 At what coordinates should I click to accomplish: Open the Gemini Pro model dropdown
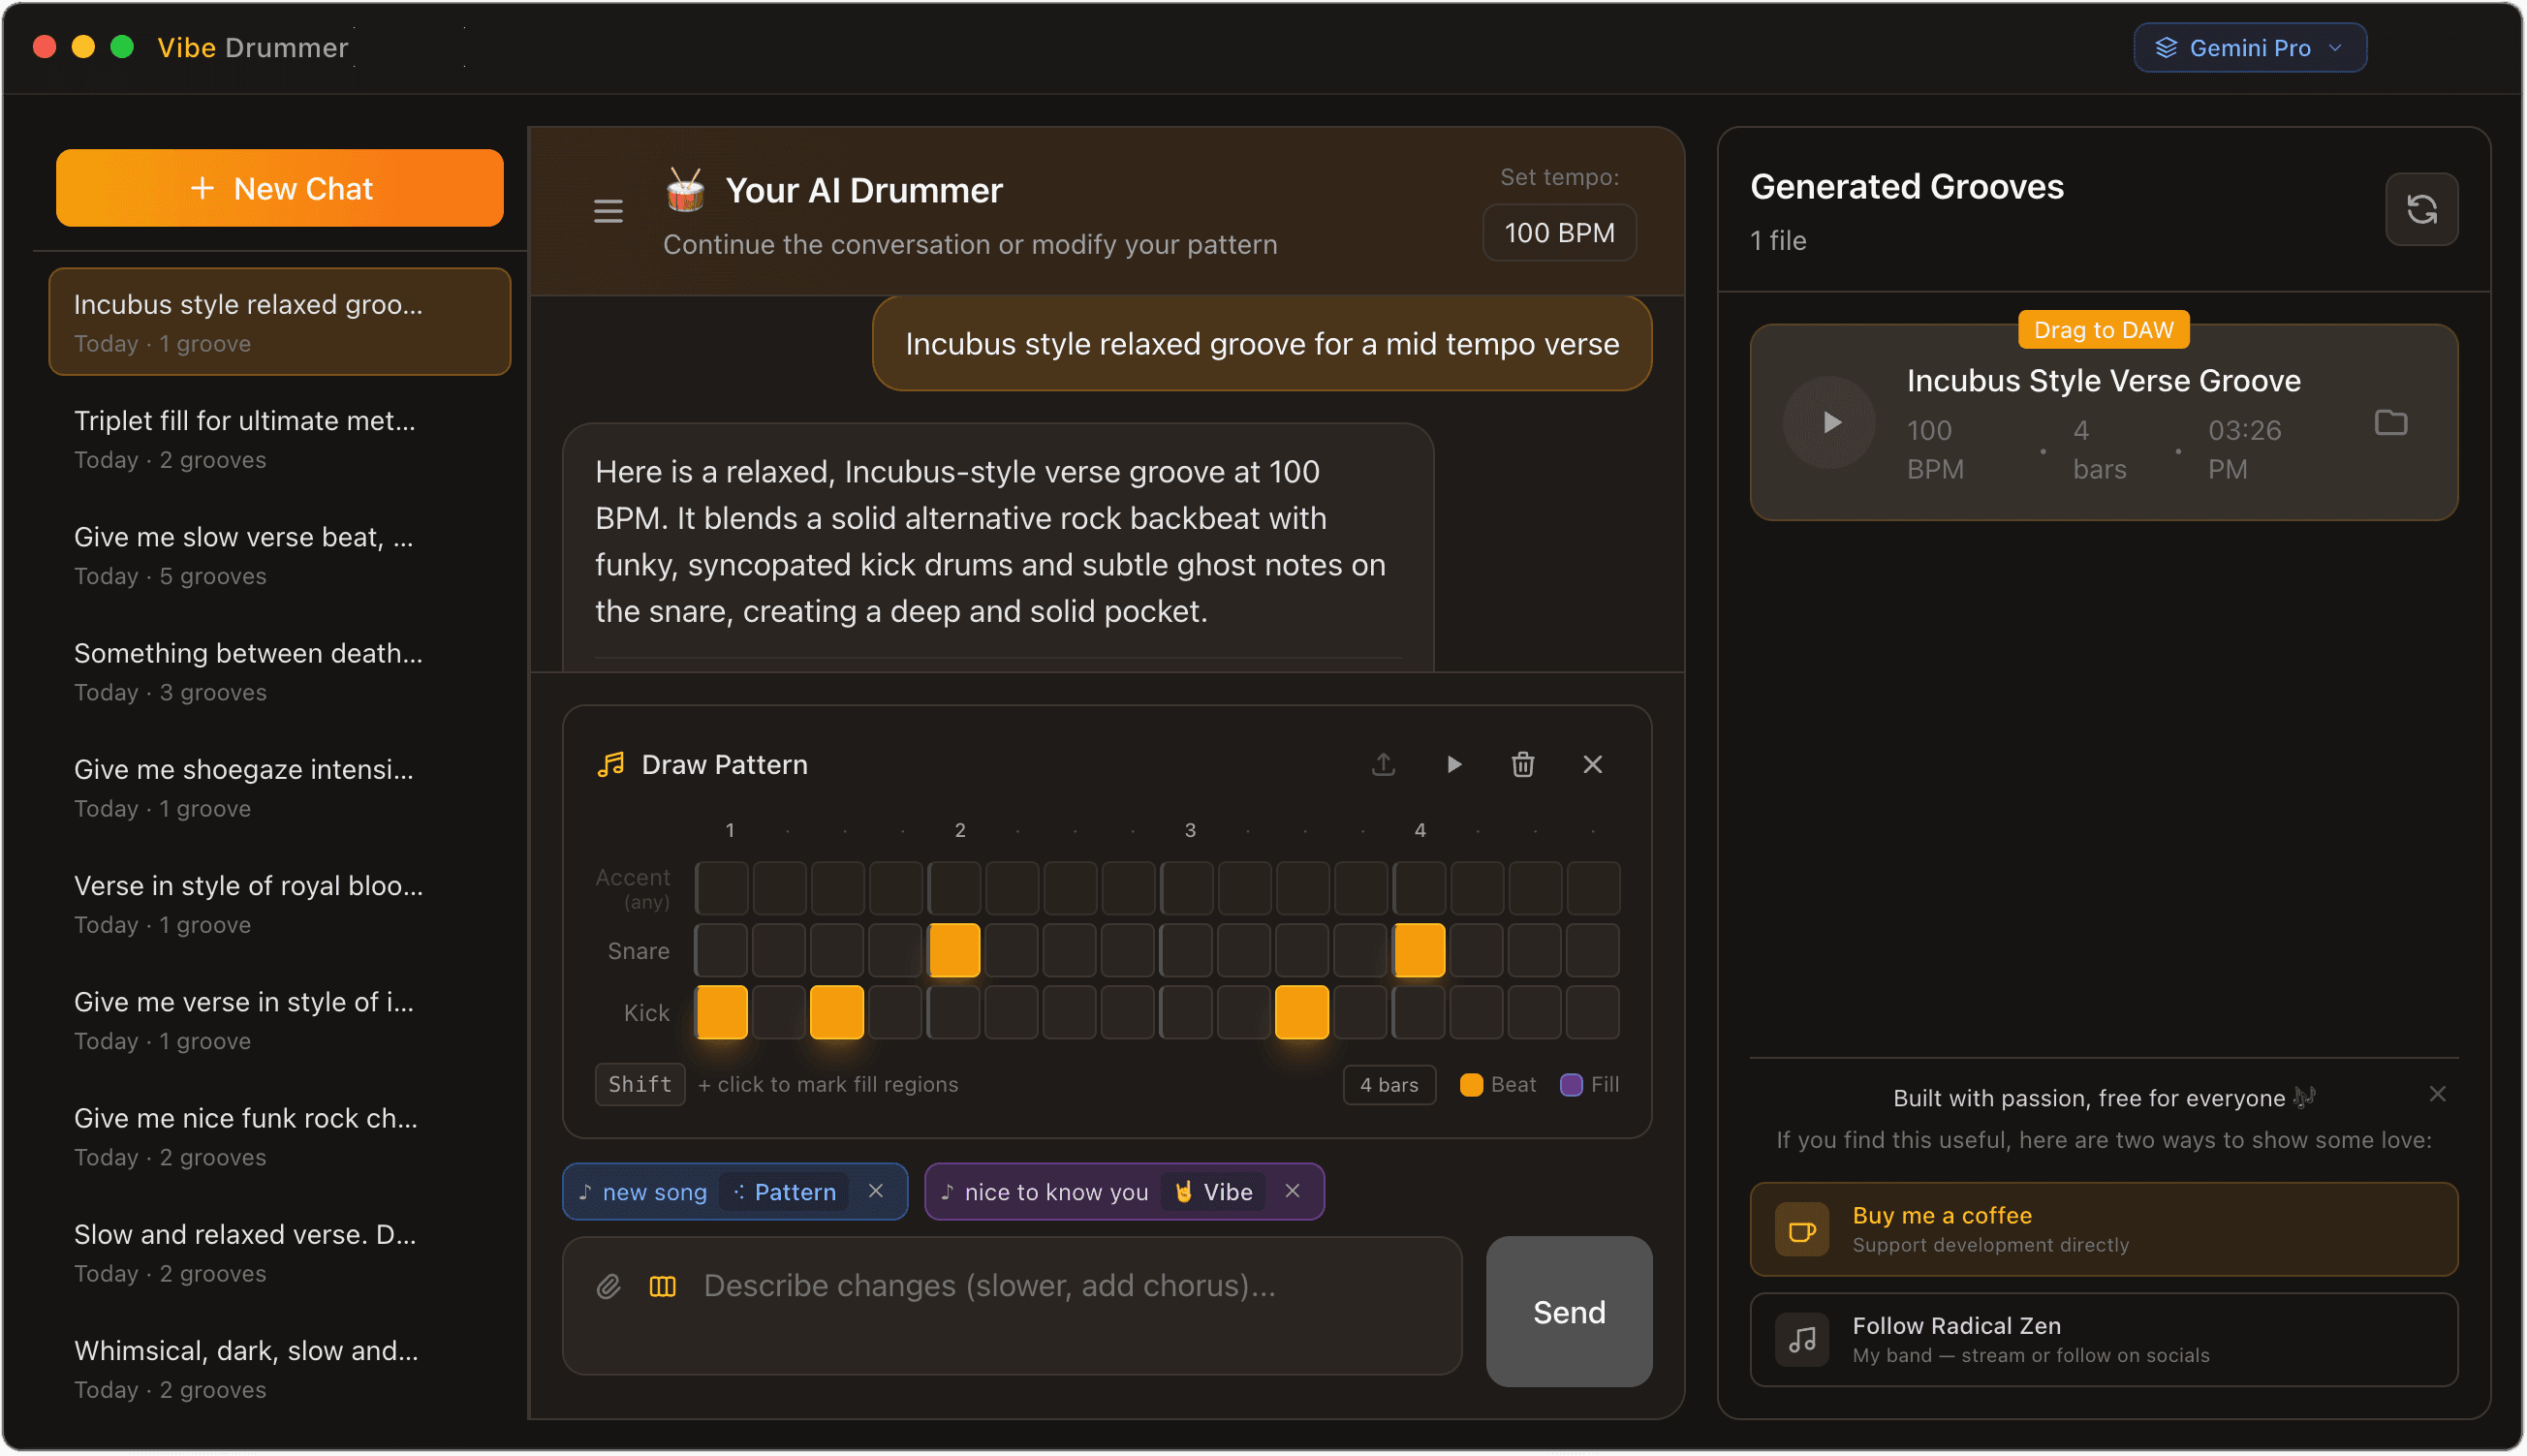(x=2249, y=47)
